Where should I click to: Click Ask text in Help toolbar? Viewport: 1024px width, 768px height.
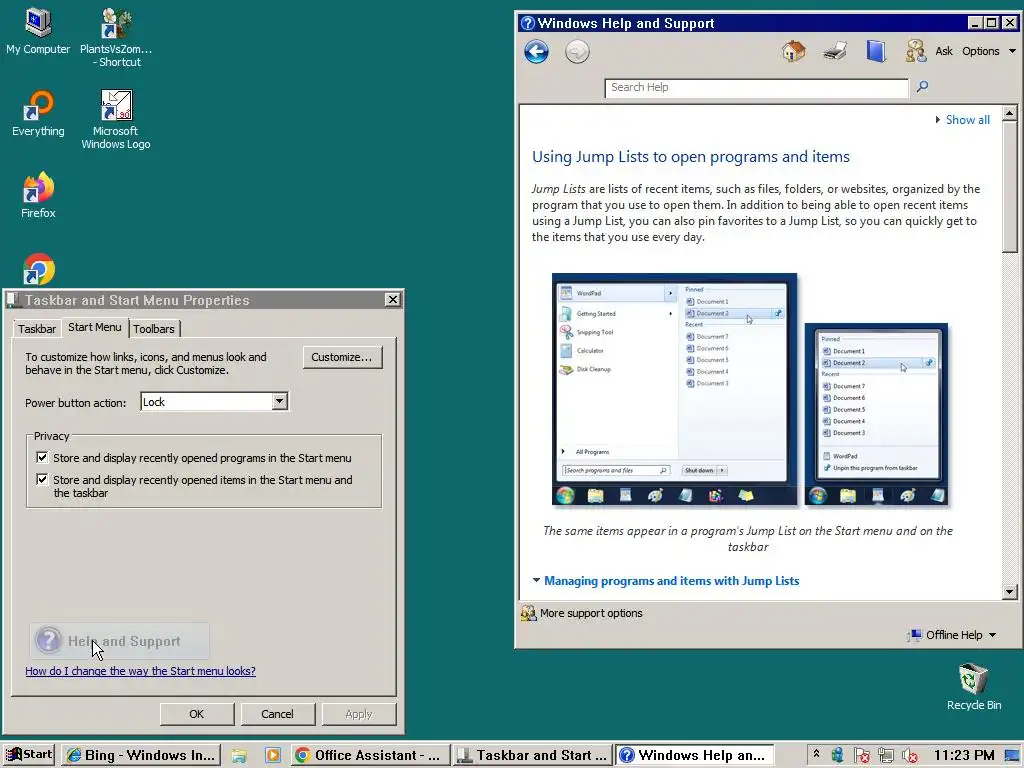944,51
